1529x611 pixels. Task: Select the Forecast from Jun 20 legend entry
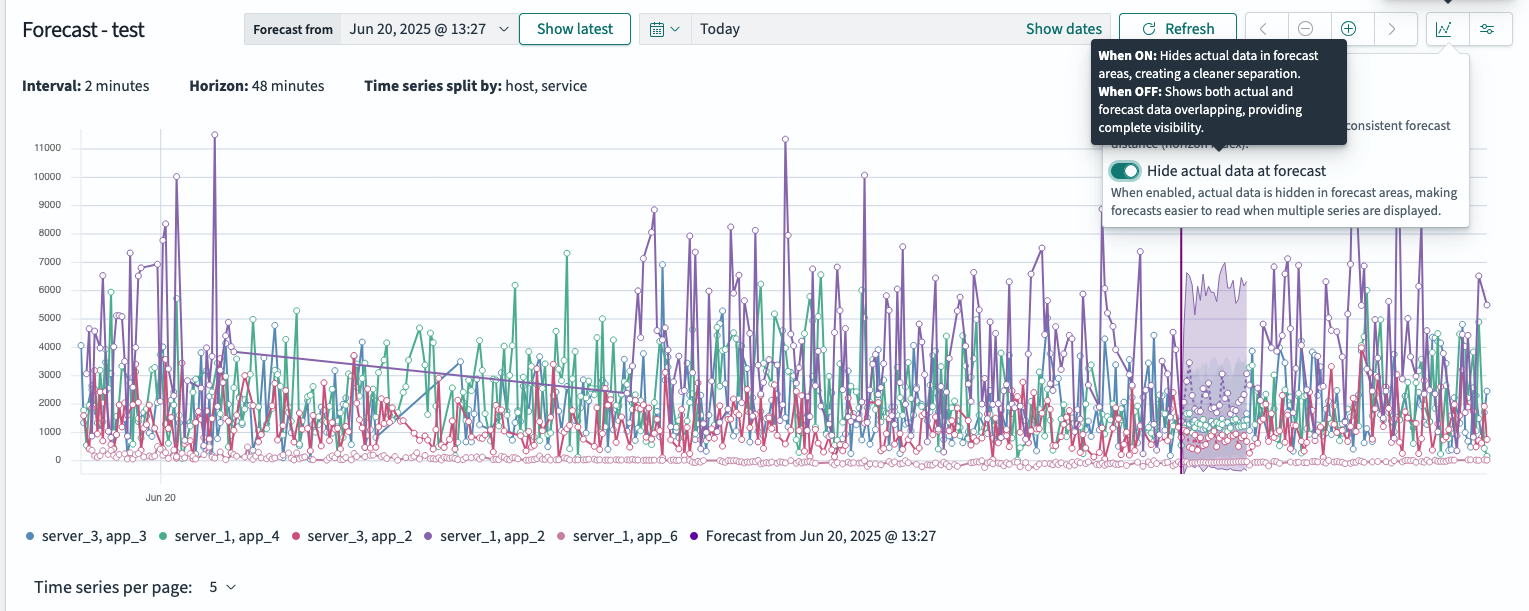[820, 536]
